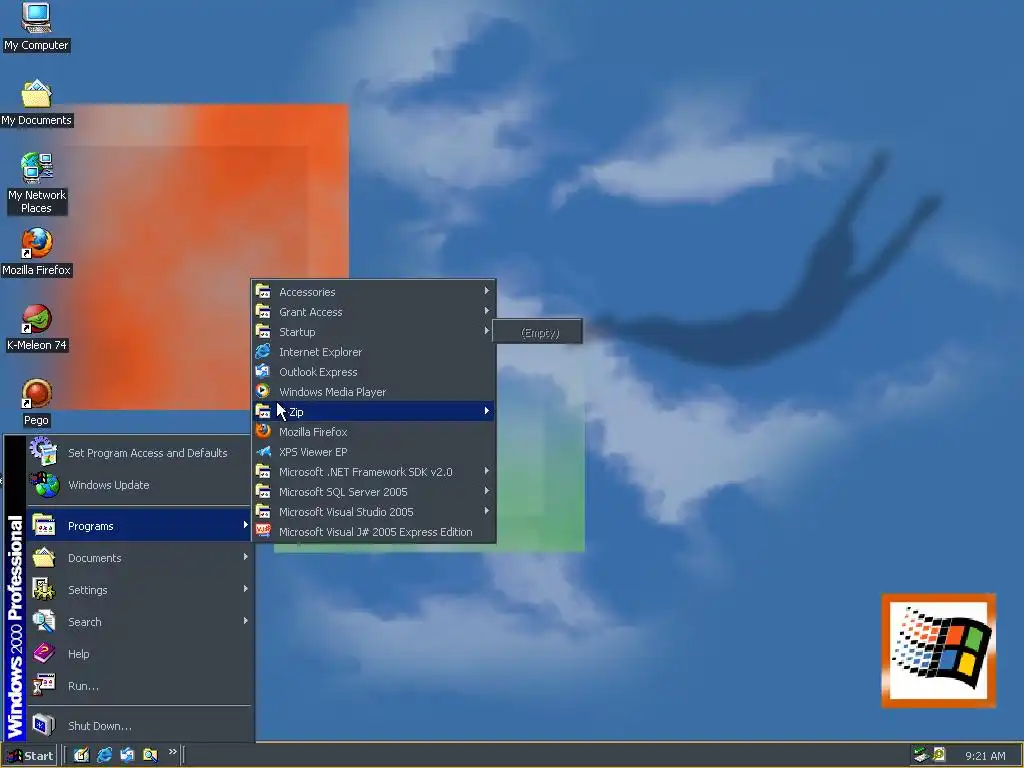The width and height of the screenshot is (1024, 768).
Task: Expand the Startup submenu
Action: click(x=374, y=332)
